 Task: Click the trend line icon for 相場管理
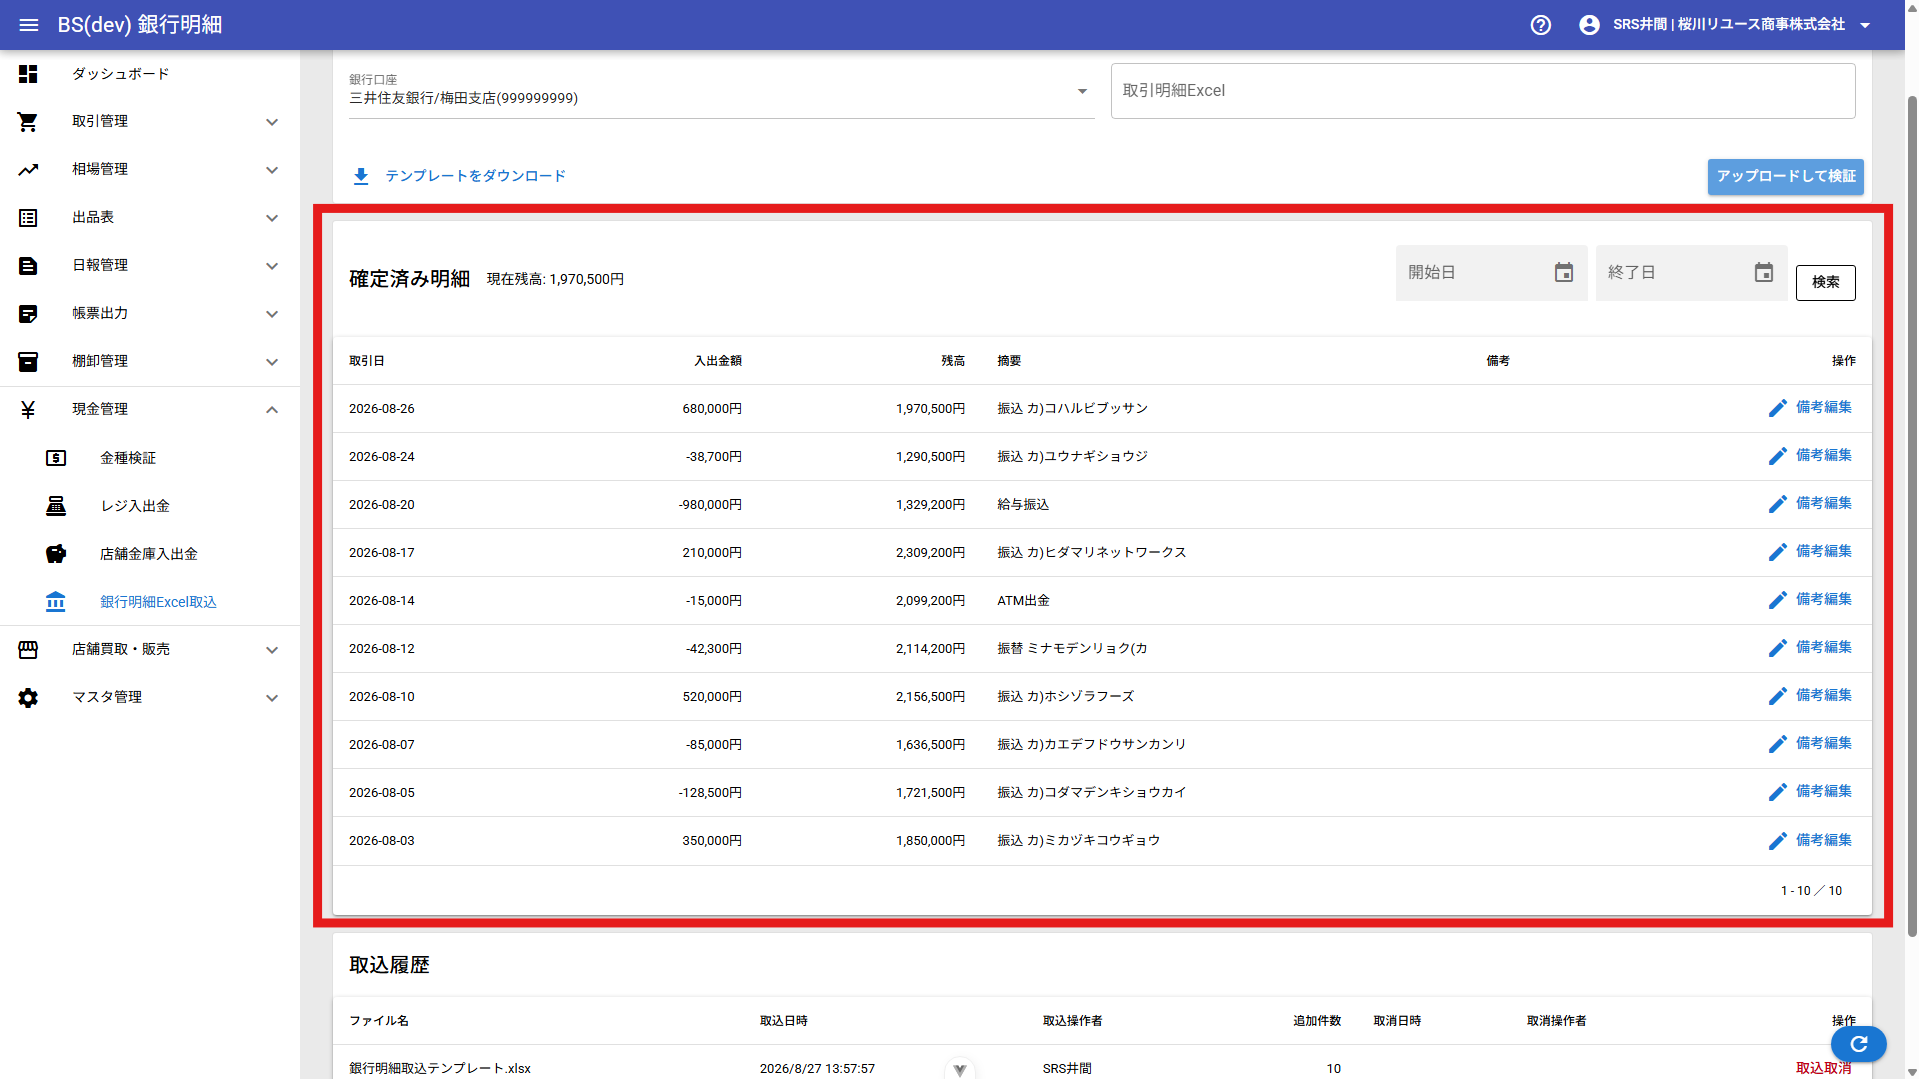[28, 170]
